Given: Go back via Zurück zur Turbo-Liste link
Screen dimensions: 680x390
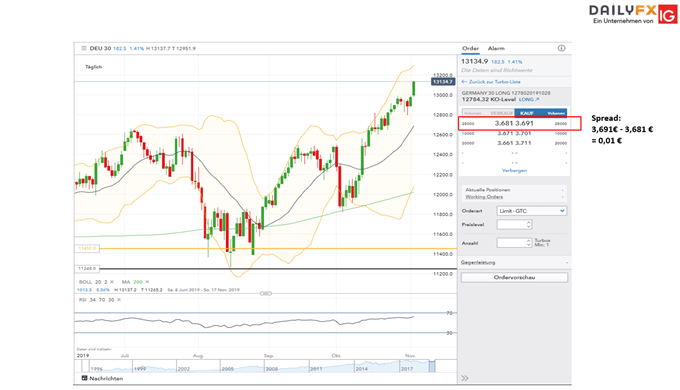Looking at the screenshot, I should coord(491,82).
